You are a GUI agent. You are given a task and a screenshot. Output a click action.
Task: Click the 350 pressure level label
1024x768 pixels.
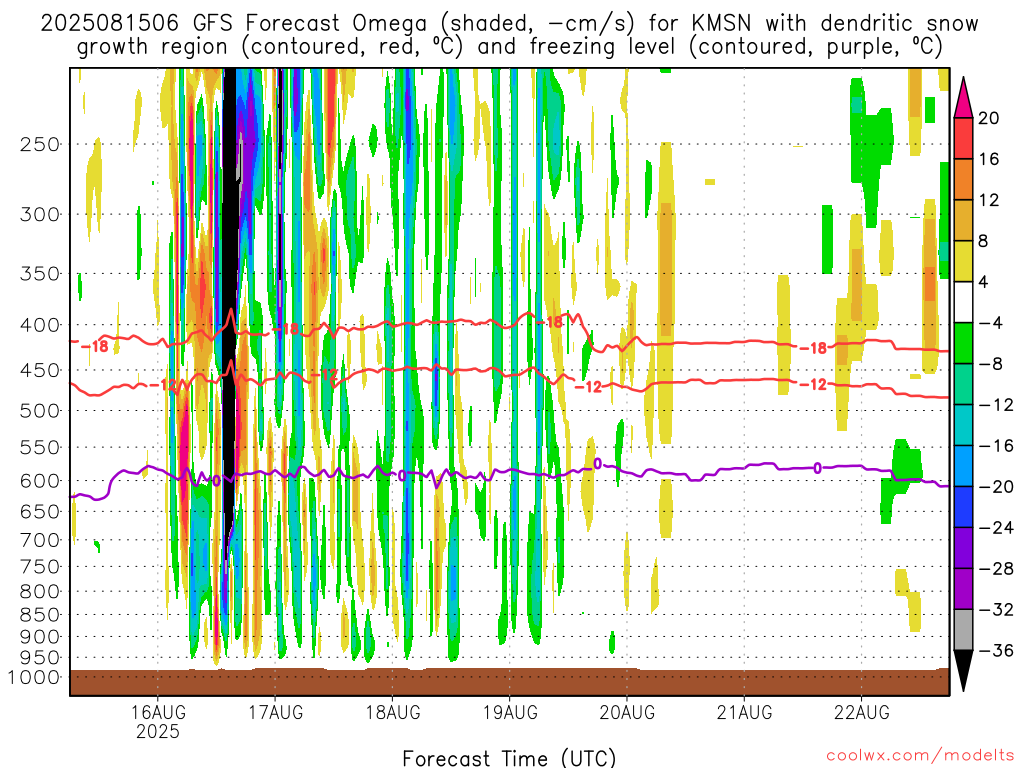[x=40, y=274]
